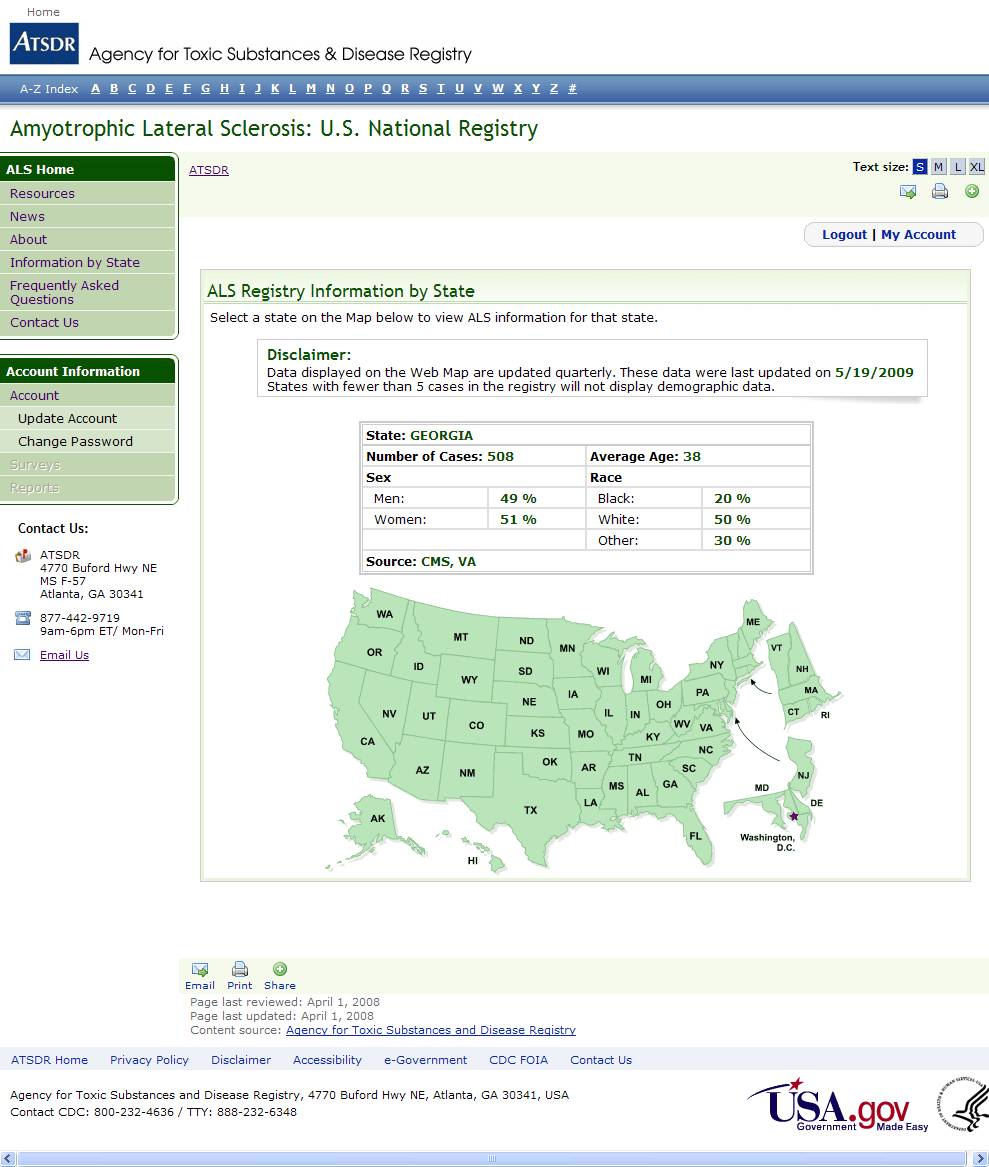Select Florida (FL) on the map
Image resolution: width=989 pixels, height=1167 pixels.
click(x=696, y=837)
